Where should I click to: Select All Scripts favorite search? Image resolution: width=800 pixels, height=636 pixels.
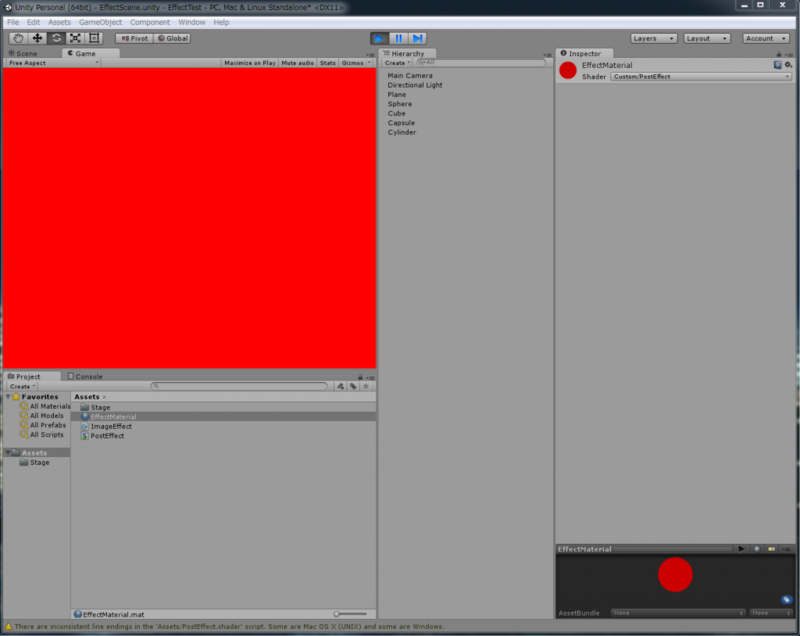[x=41, y=435]
